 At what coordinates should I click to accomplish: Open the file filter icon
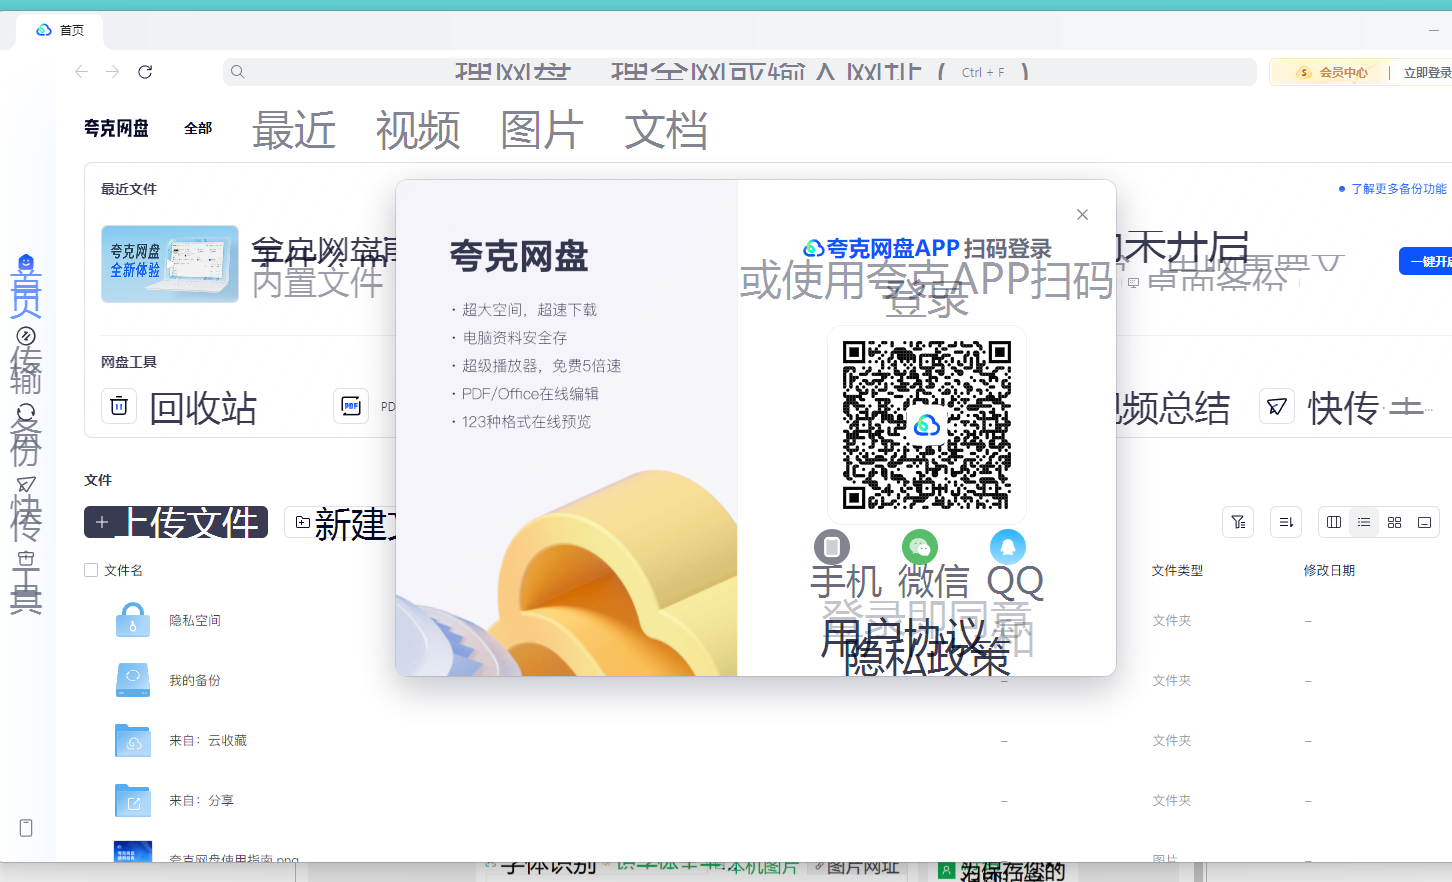click(1238, 522)
